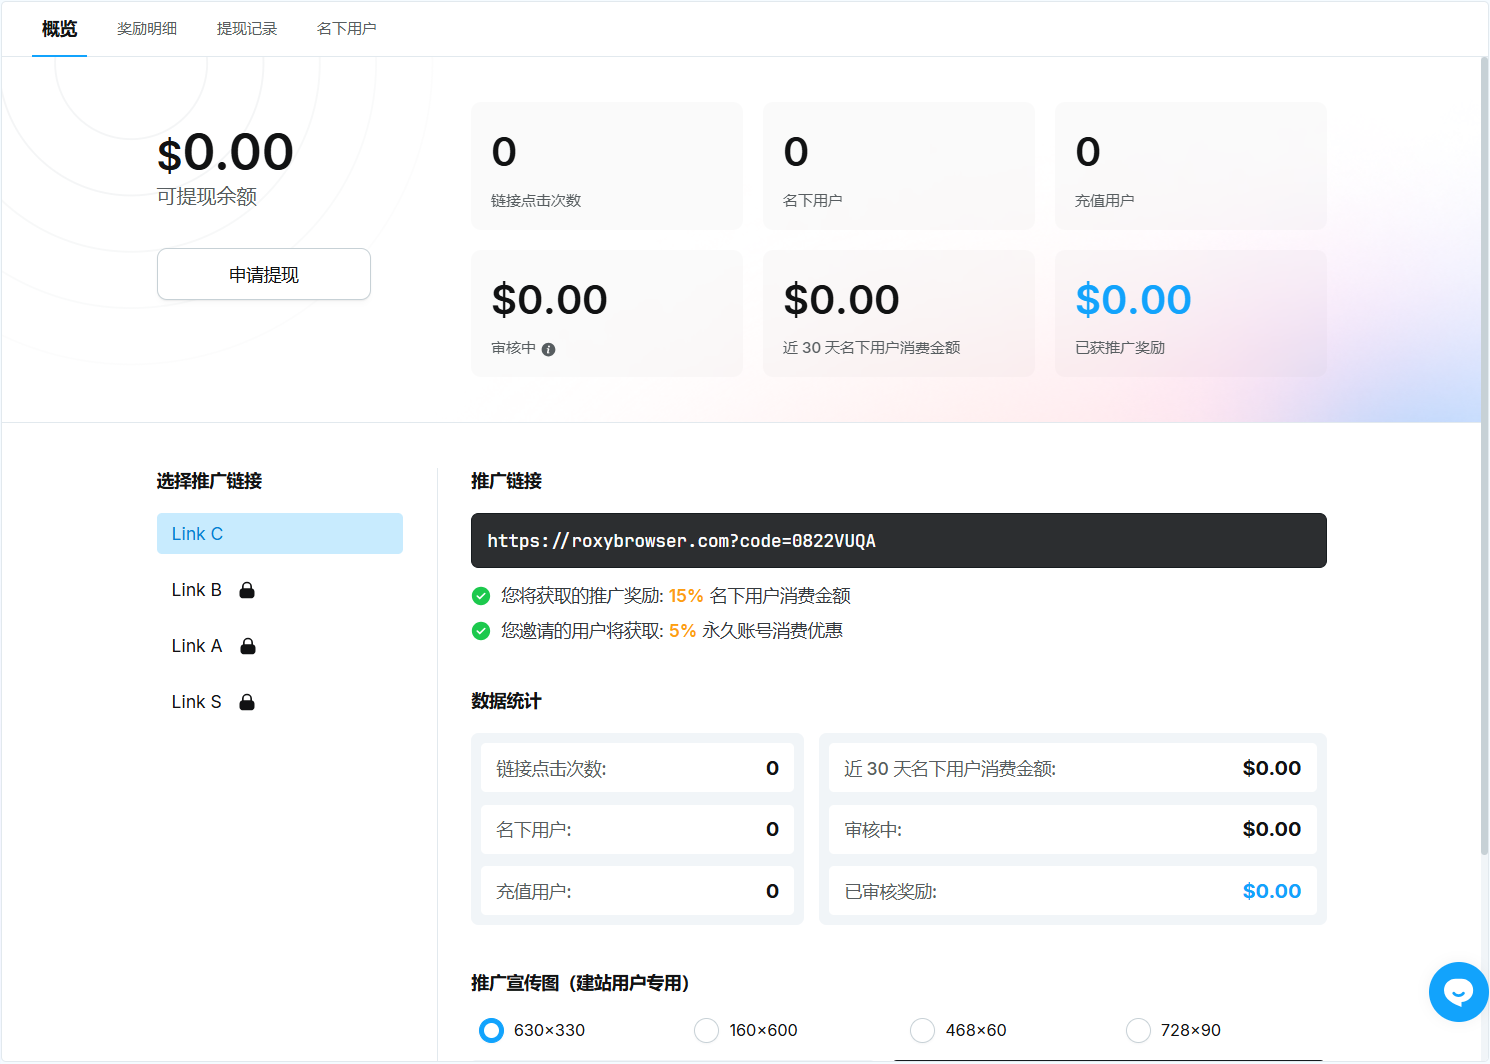This screenshot has width=1490, height=1064.
Task: Click the orange 15% reward percentage
Action: point(686,596)
